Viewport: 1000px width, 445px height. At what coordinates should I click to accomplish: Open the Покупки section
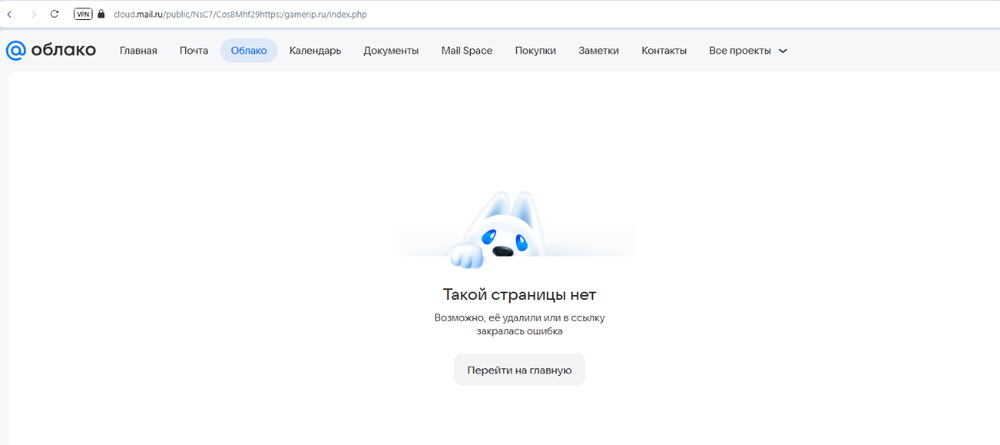point(535,51)
